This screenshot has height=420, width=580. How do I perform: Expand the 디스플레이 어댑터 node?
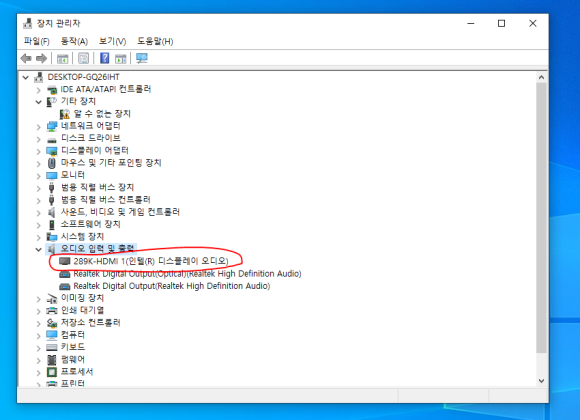tap(38, 151)
